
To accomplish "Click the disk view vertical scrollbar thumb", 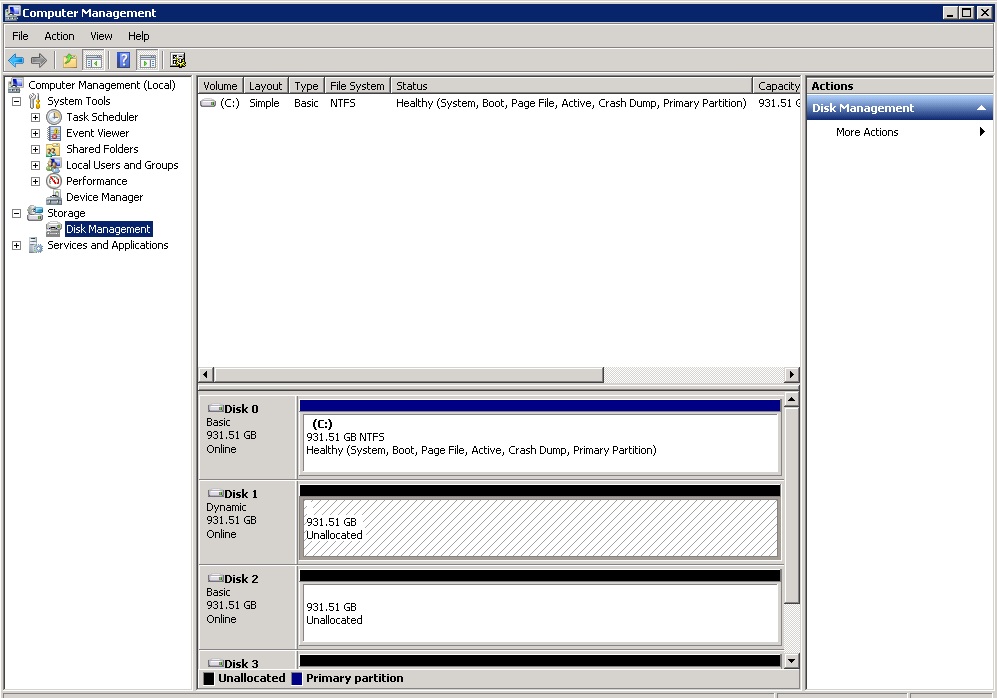I will click(x=791, y=505).
